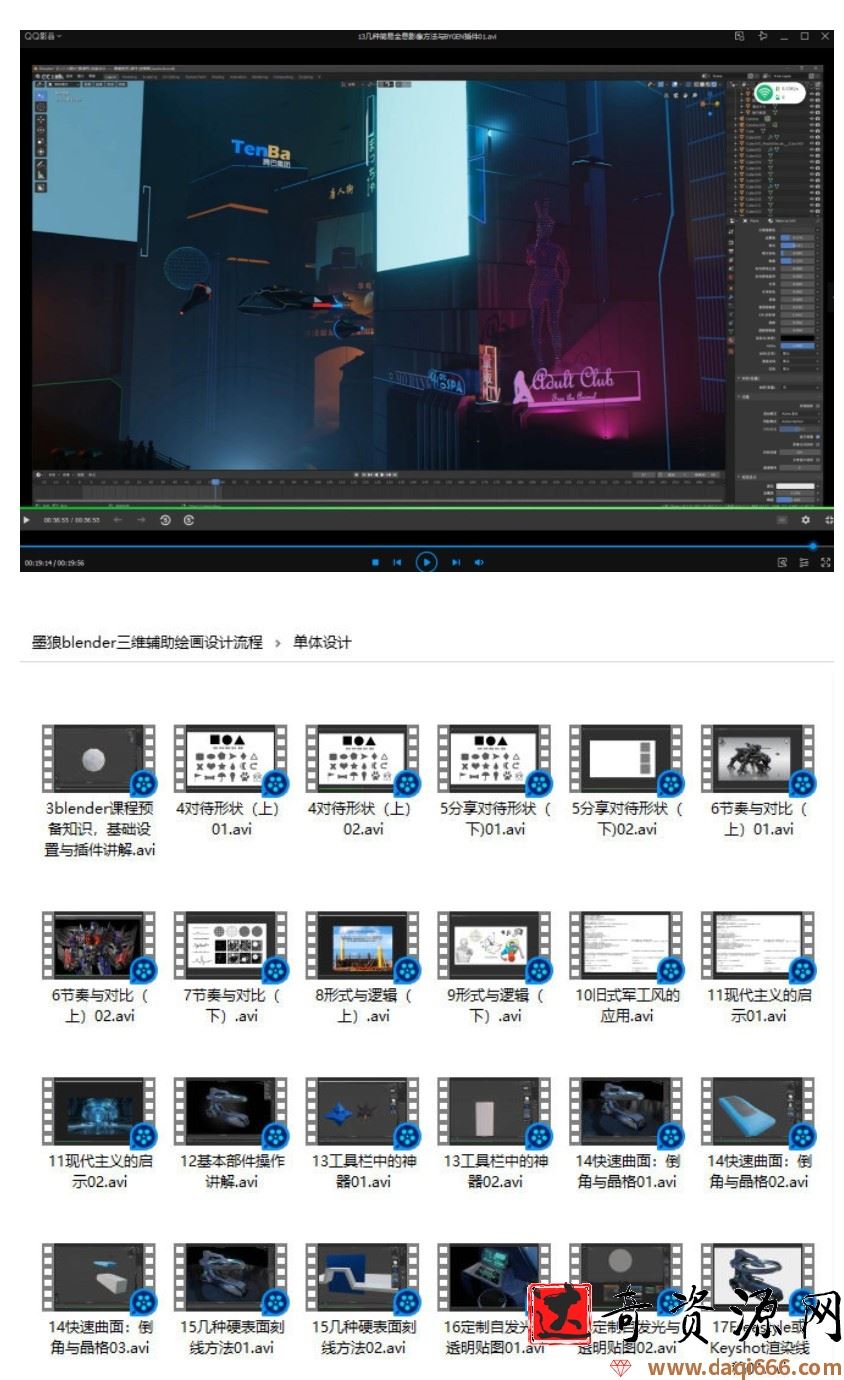844x1380 pixels.
Task: Open the QQ影音 main menu dropdown
Action: 42,36
